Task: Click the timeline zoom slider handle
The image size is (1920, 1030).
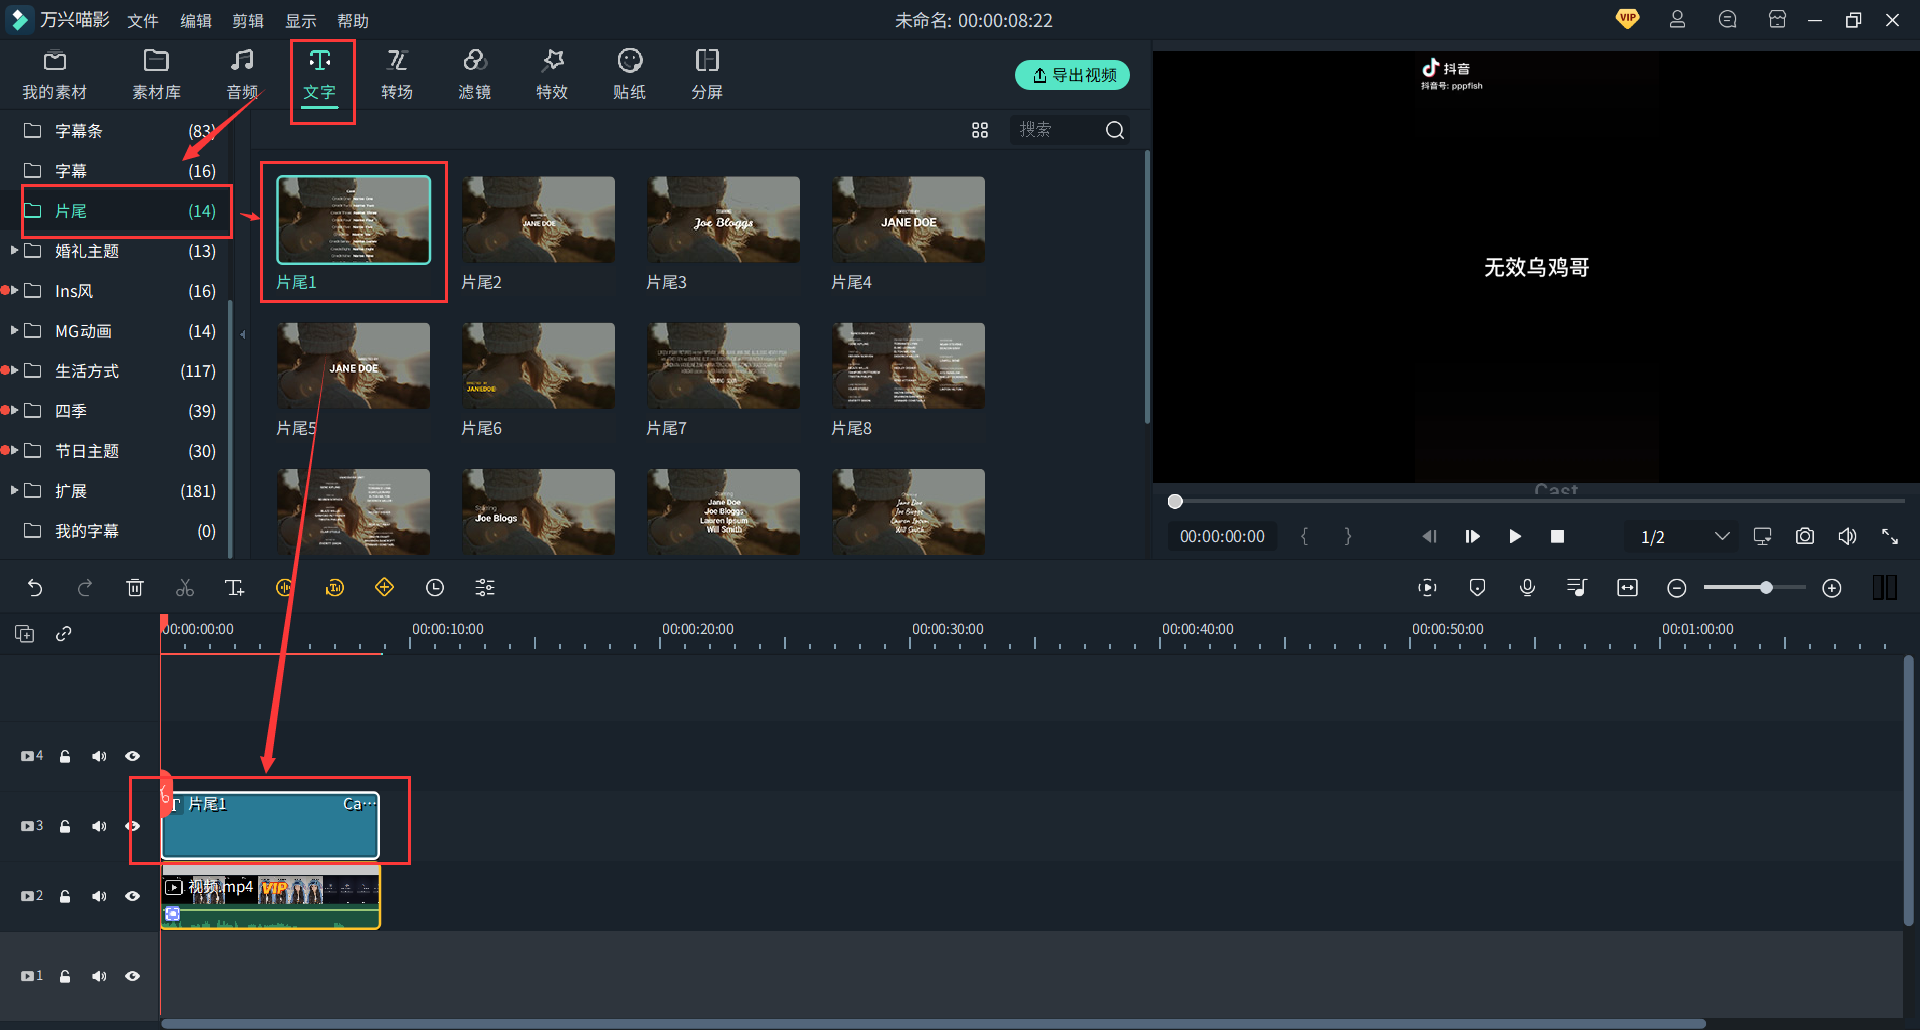Action: point(1767,588)
